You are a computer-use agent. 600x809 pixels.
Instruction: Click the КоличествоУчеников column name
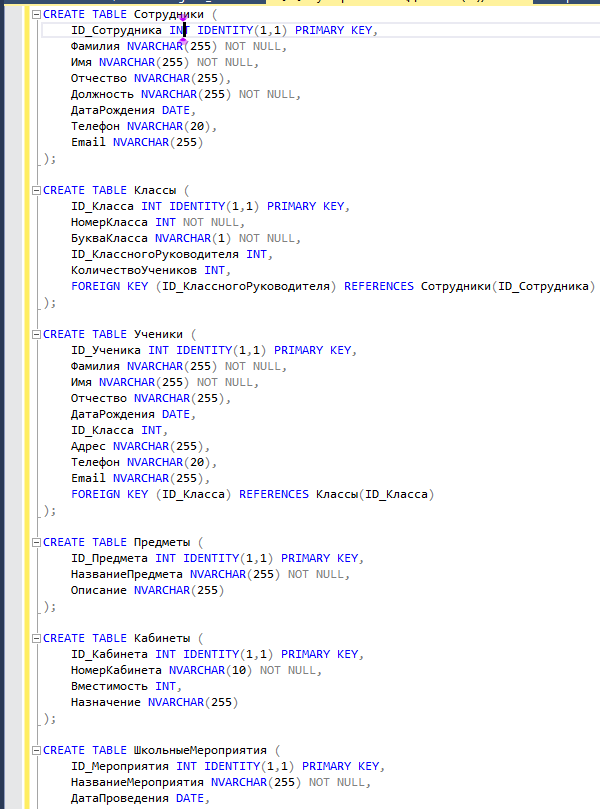(x=134, y=270)
